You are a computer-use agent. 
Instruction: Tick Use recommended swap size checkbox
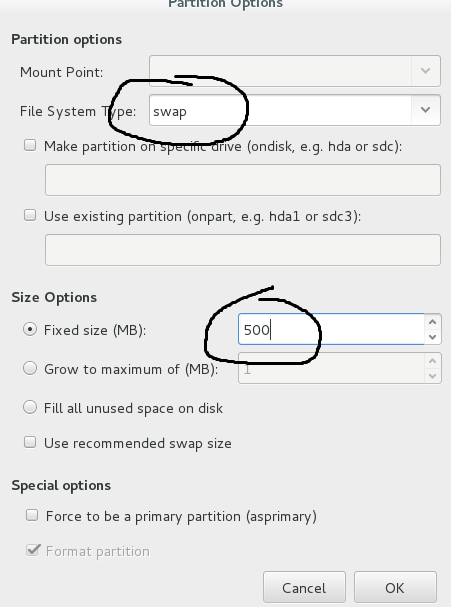30,442
